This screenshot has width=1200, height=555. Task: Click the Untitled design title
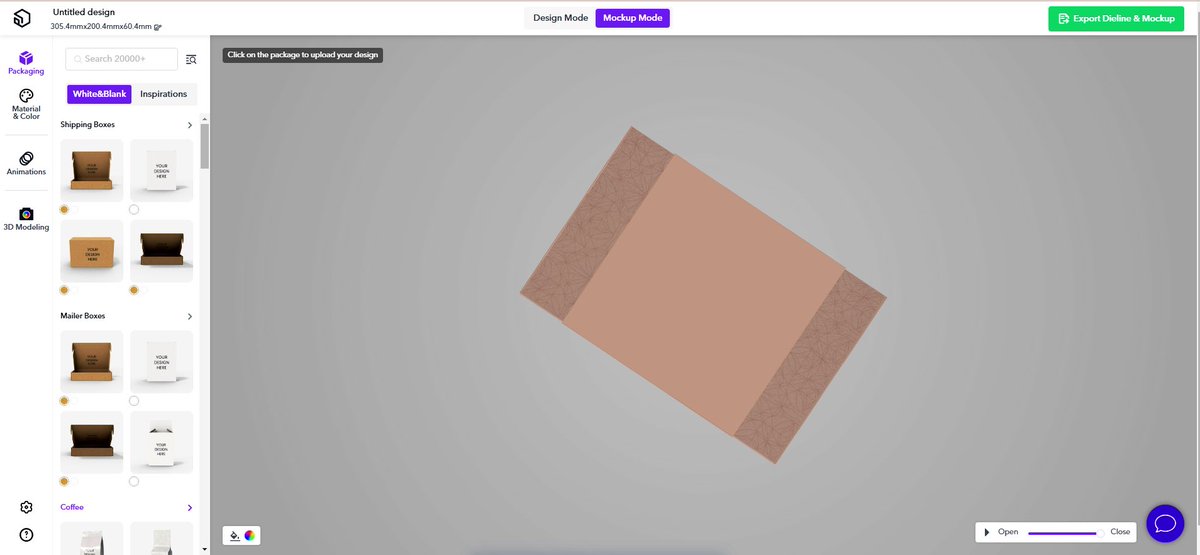click(x=84, y=12)
